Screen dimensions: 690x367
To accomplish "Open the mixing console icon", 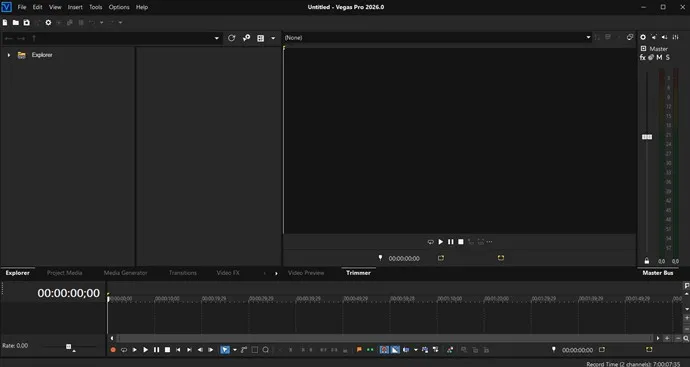I will pos(675,37).
